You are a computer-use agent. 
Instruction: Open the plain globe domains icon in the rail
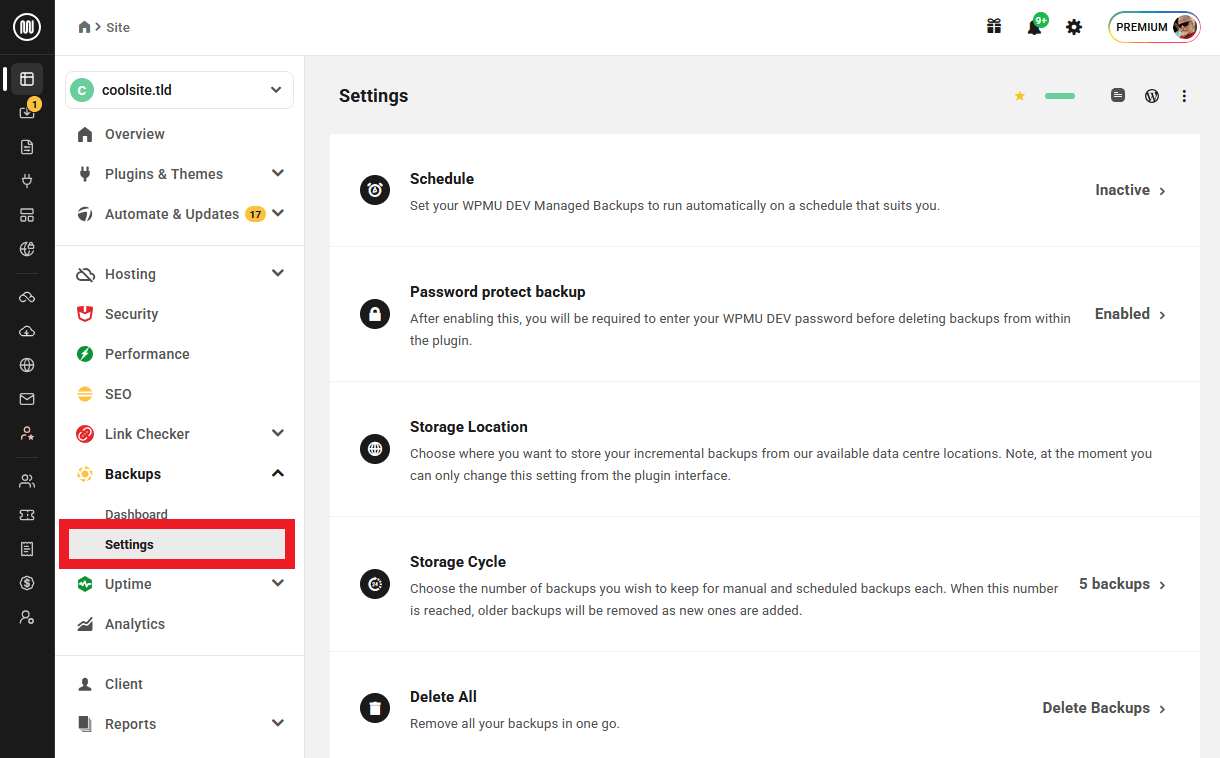tap(27, 365)
